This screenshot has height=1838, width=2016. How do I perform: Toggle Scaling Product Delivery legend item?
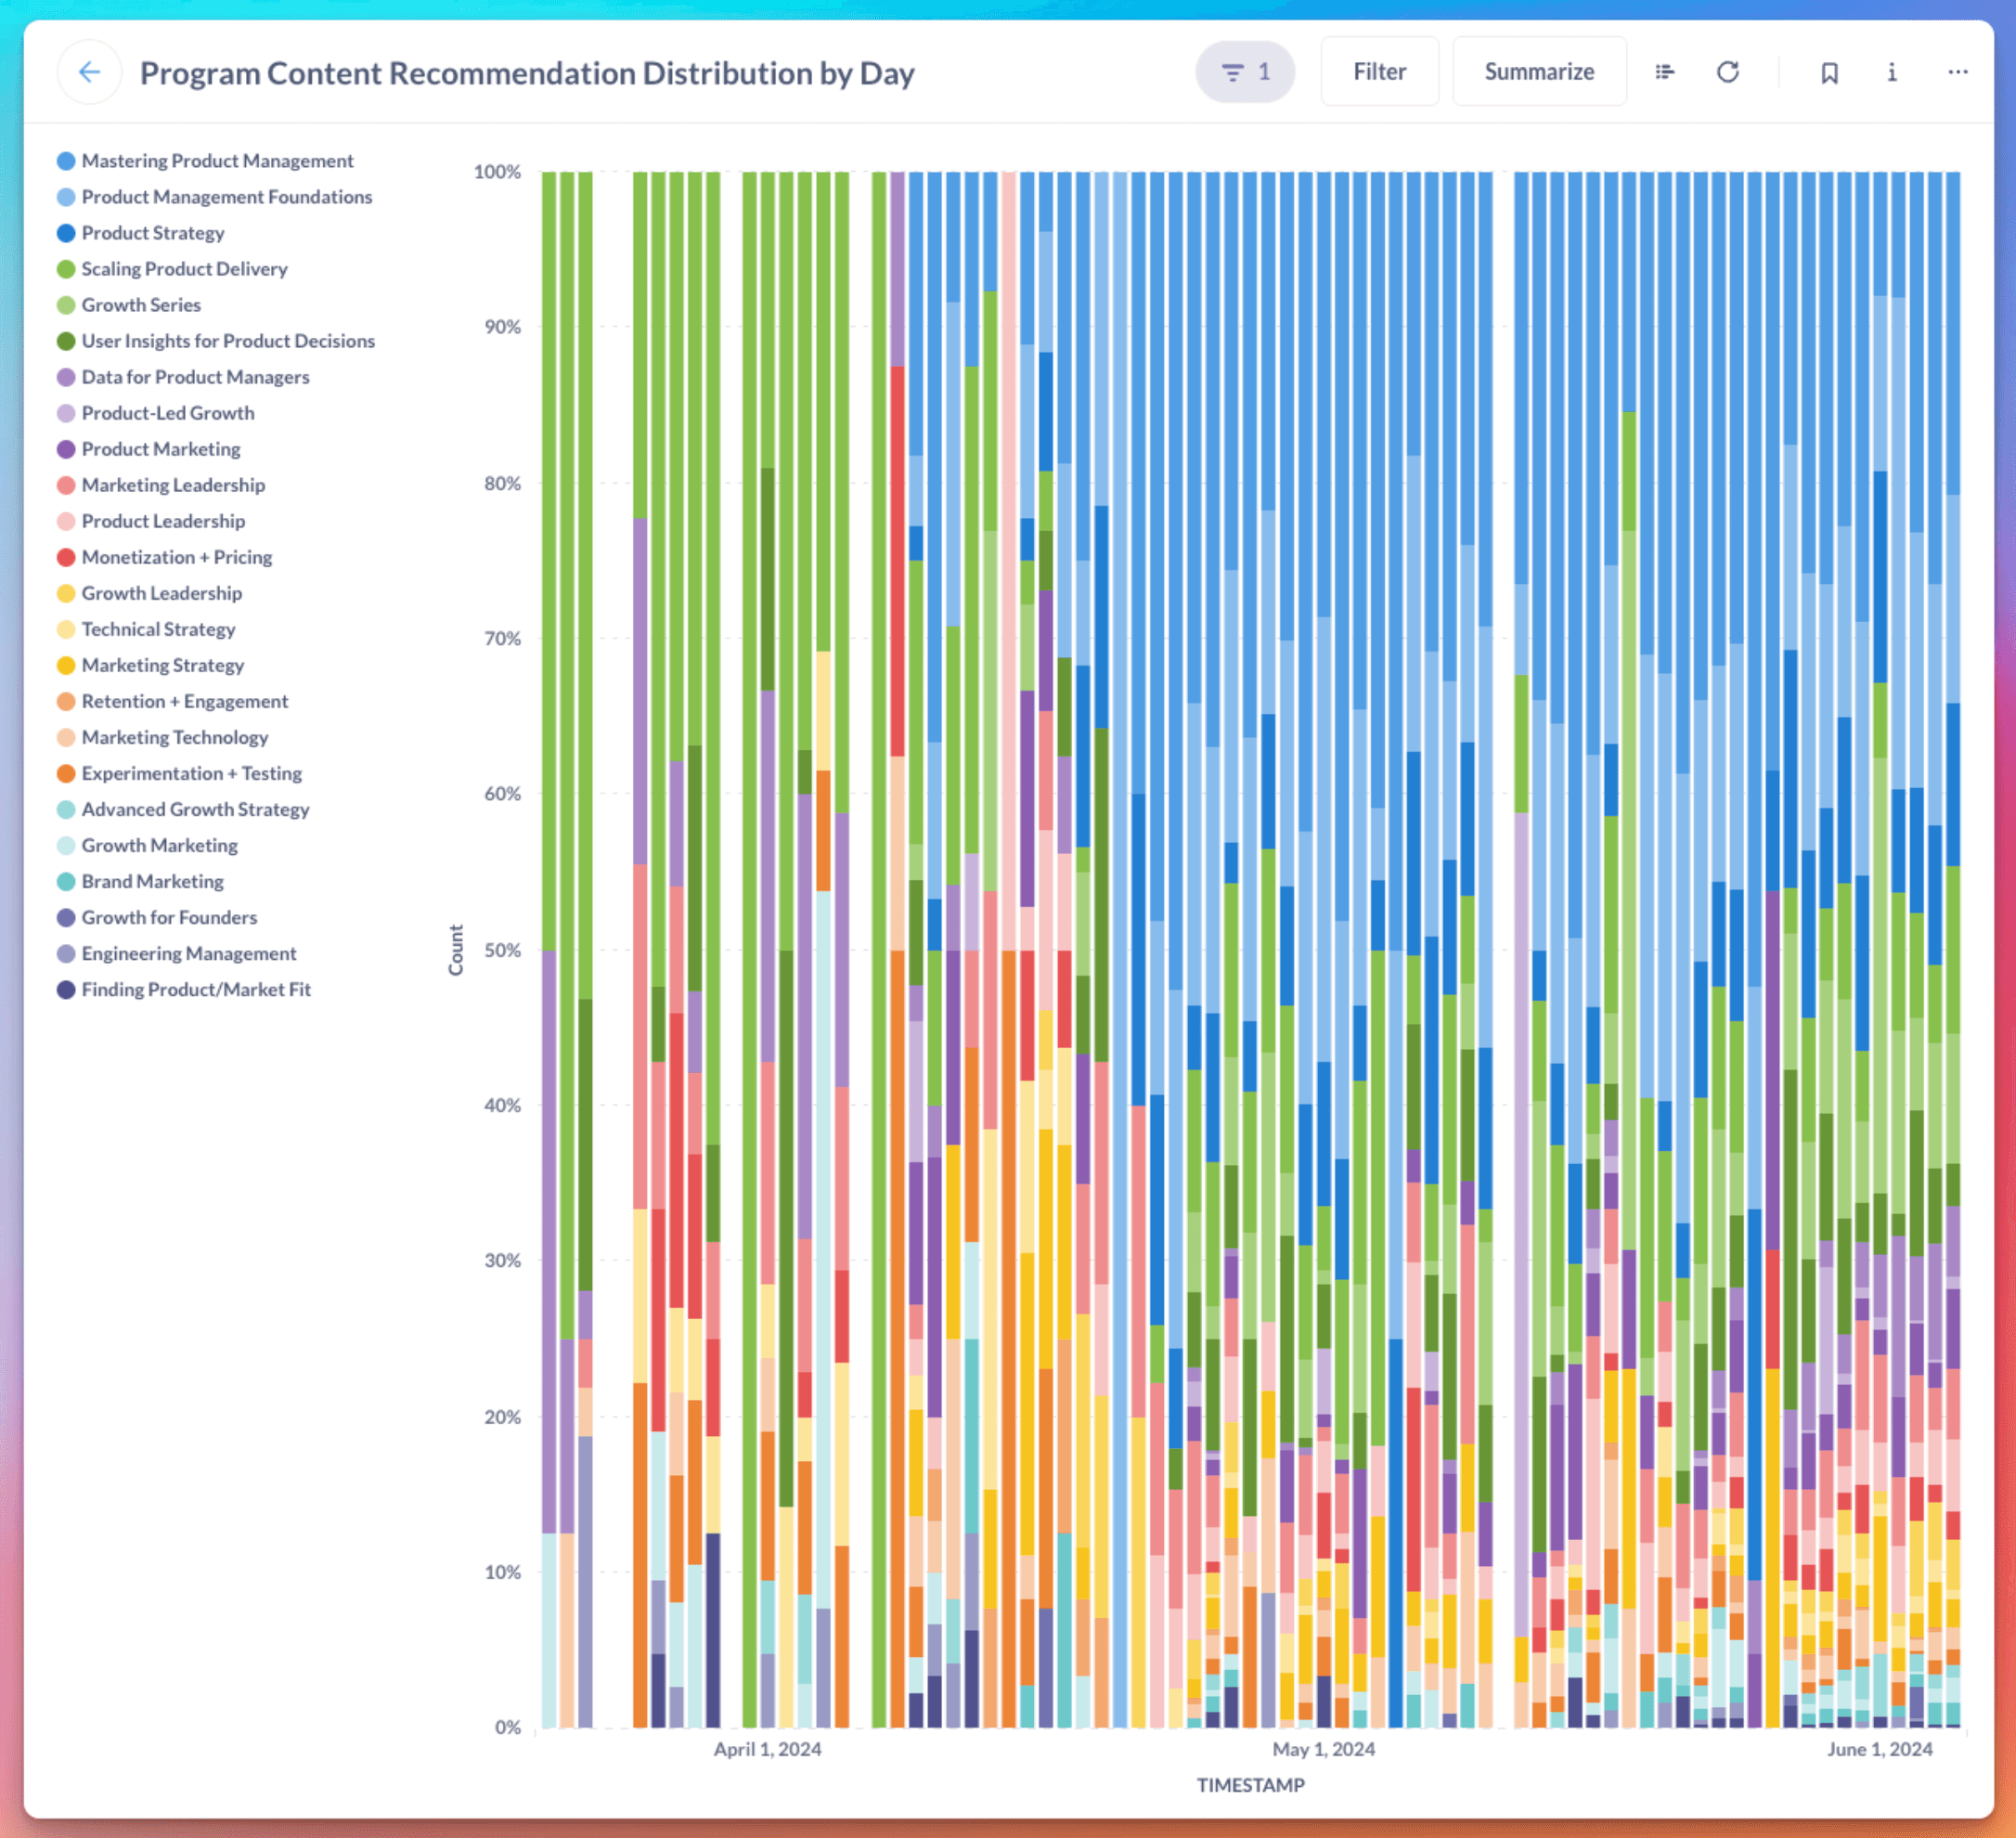184,269
